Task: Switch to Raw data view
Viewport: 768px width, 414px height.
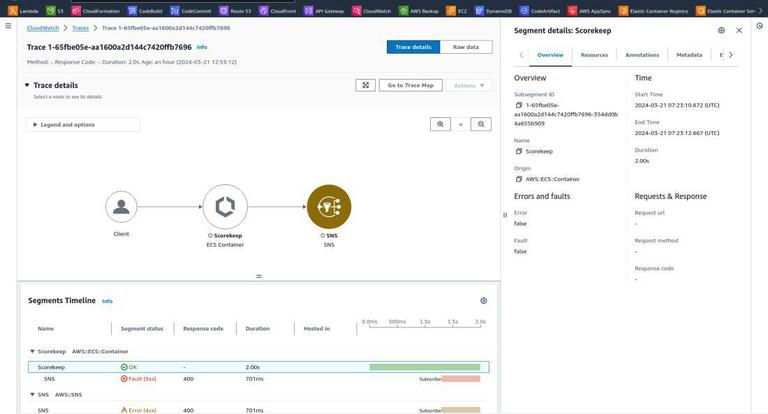Action: [466, 47]
